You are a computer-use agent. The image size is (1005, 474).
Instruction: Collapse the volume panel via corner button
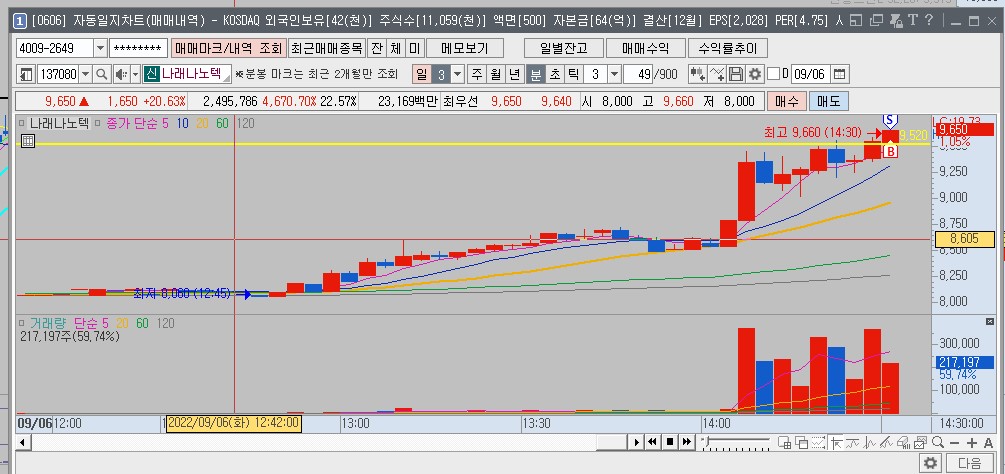click(x=989, y=320)
